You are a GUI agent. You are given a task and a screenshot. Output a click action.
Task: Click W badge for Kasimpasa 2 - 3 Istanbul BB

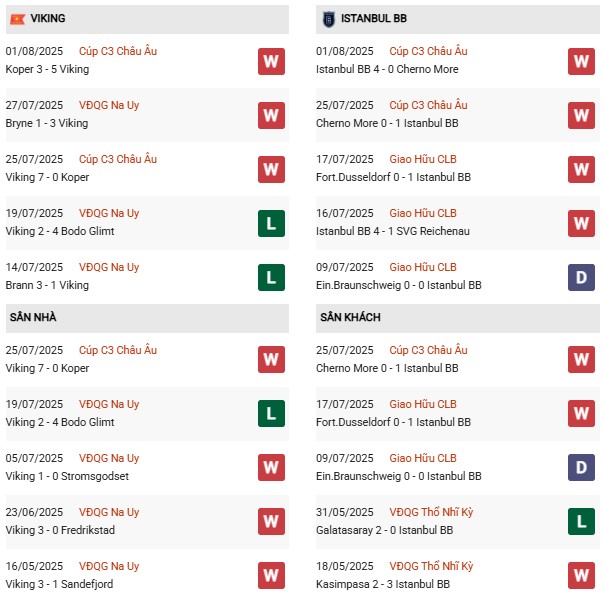(x=581, y=575)
